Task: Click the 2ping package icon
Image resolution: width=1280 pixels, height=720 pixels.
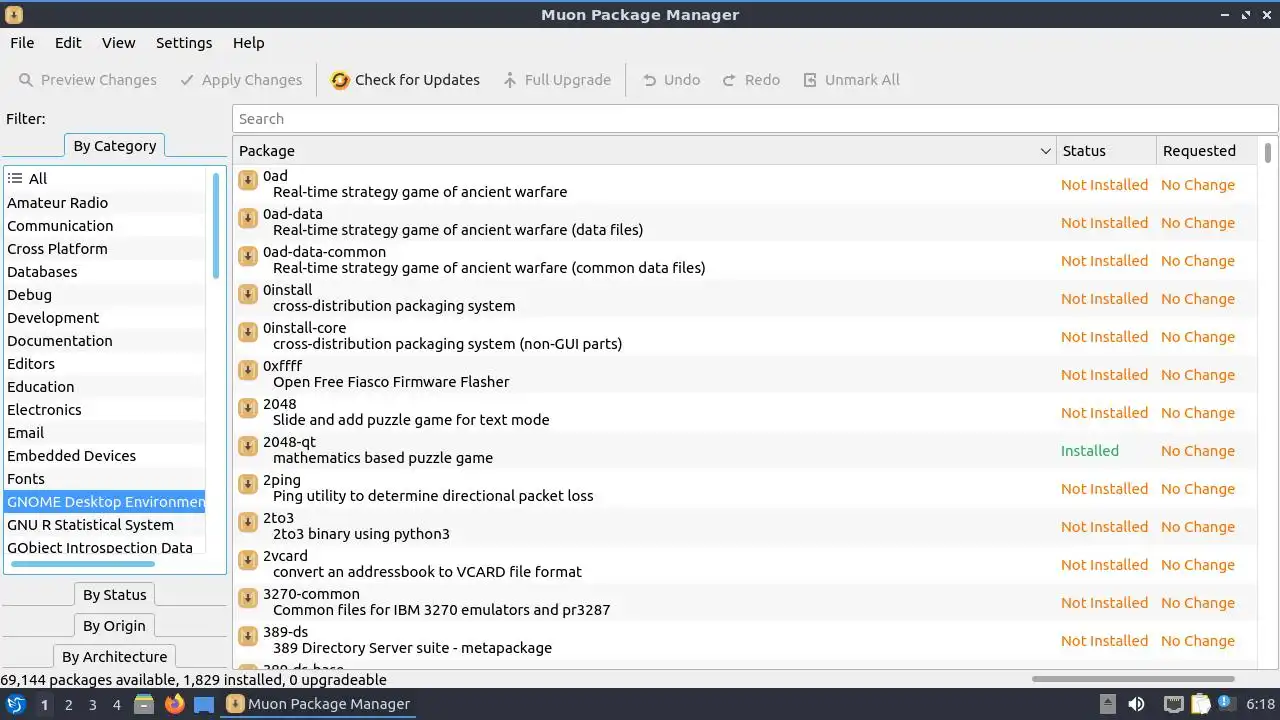Action: (x=248, y=484)
